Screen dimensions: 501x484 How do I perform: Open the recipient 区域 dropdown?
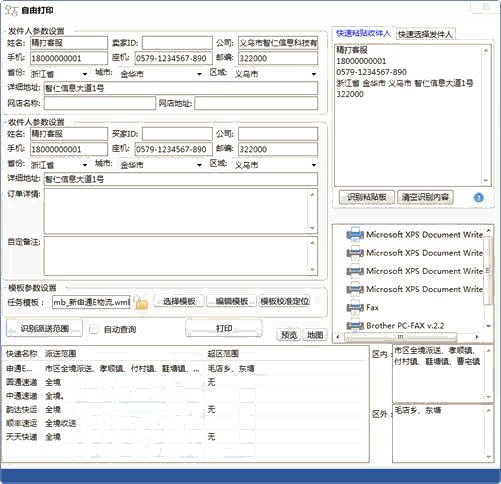tap(275, 165)
